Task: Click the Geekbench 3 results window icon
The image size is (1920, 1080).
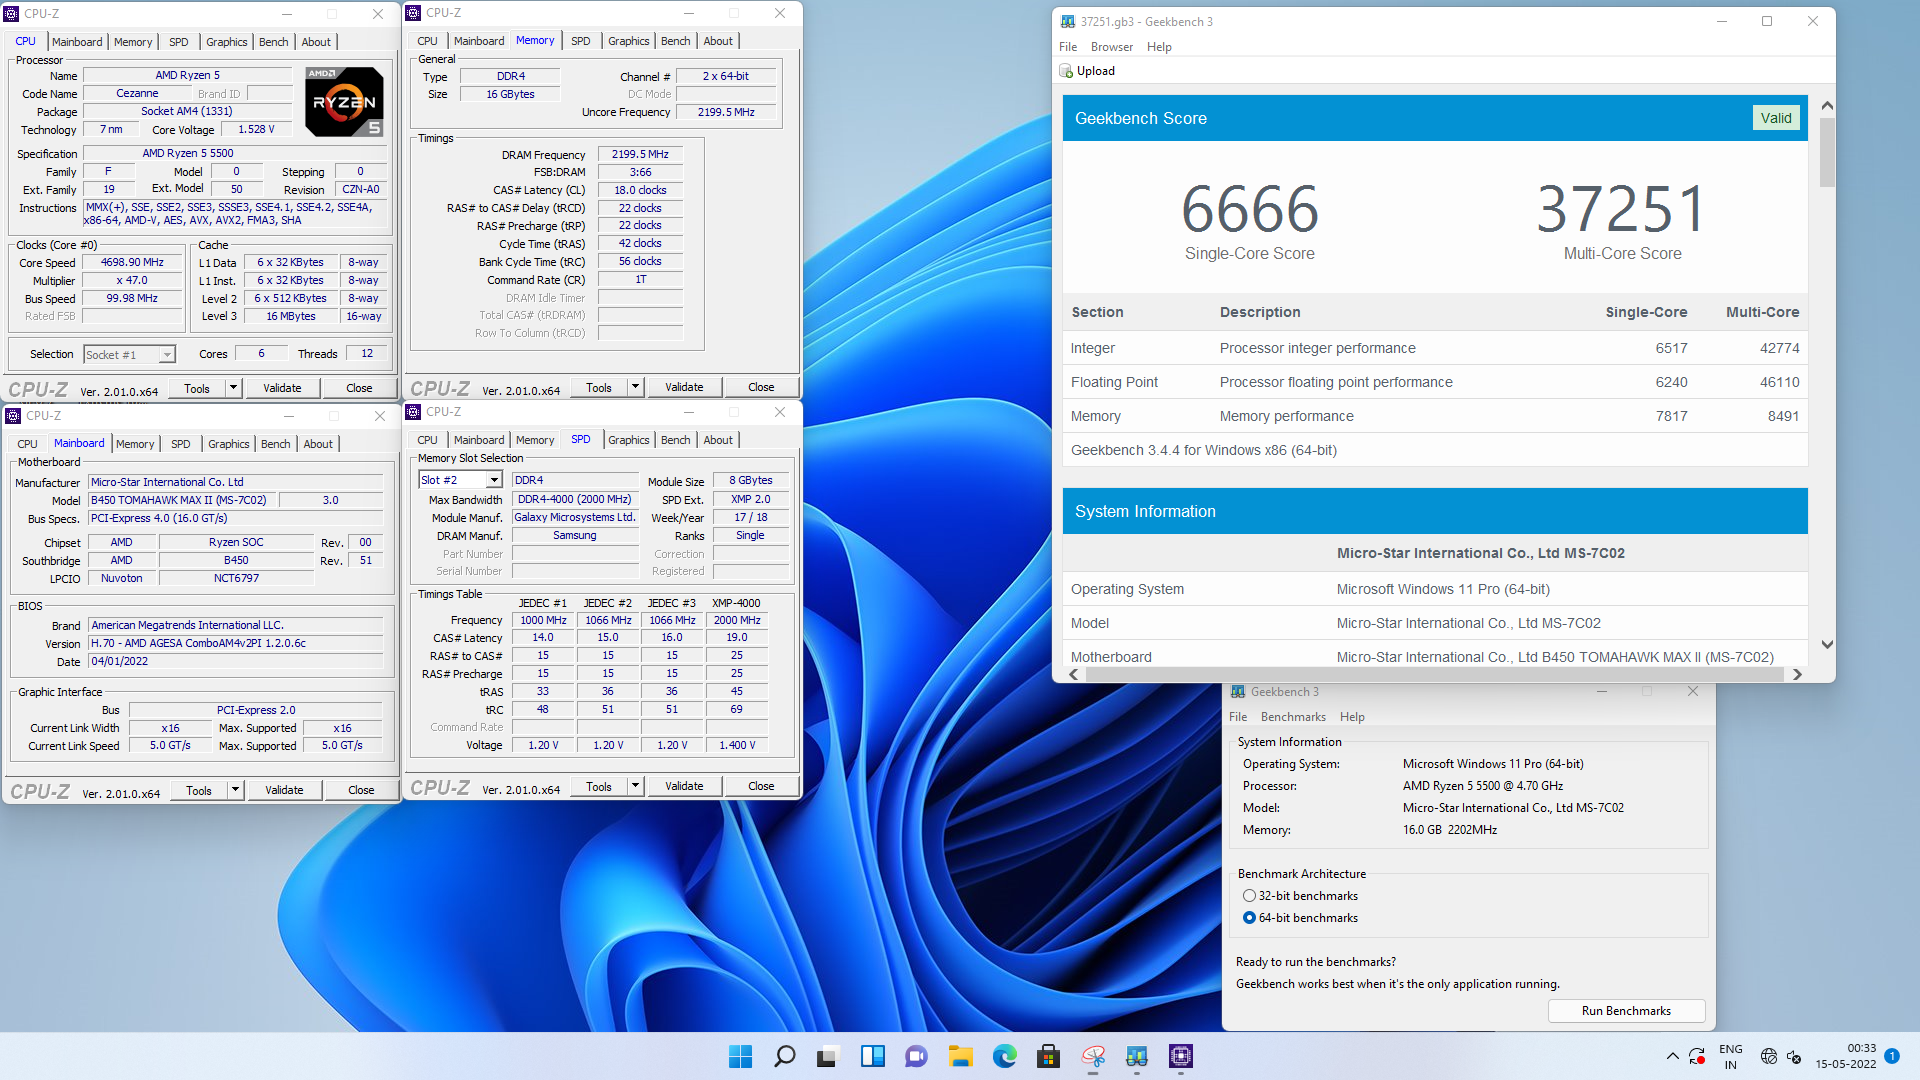Action: click(x=1068, y=21)
